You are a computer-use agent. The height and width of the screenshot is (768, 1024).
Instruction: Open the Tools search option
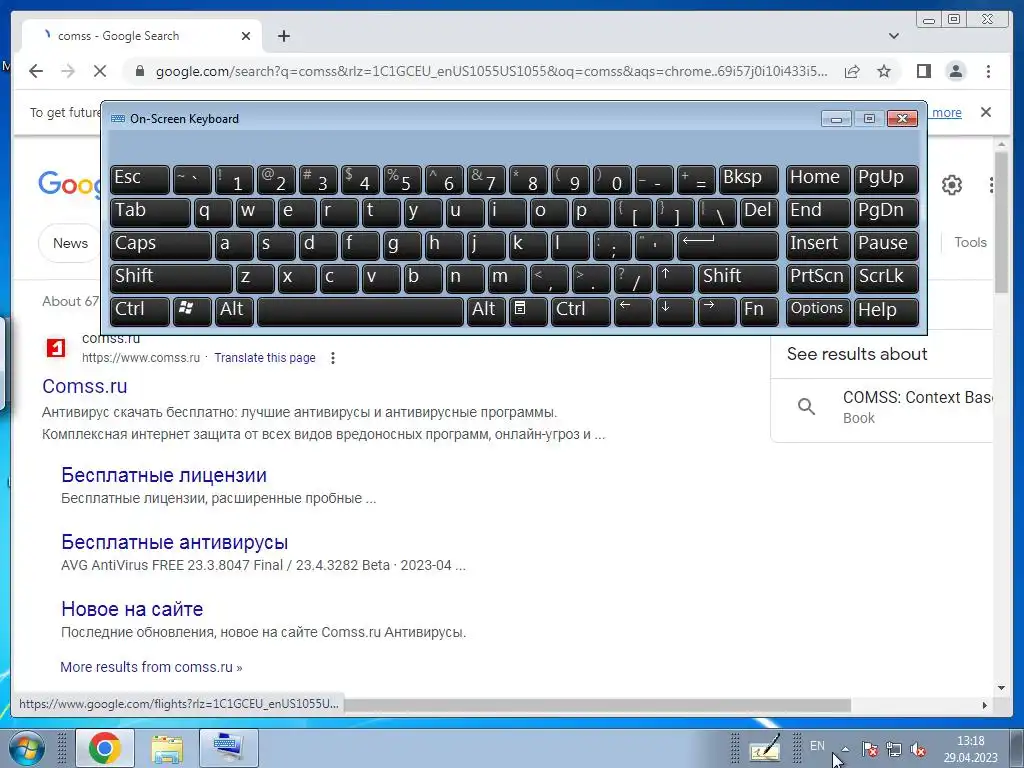tap(970, 242)
